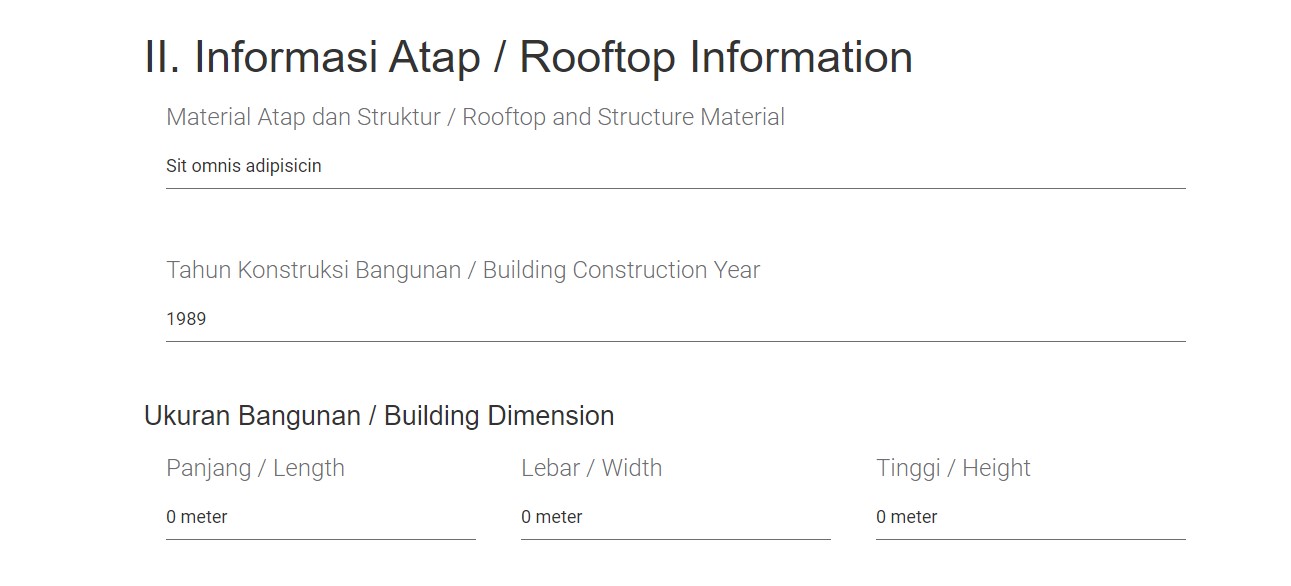Click the Building Construction Year input
Viewport: 1291px width, 586px height.
[675, 319]
